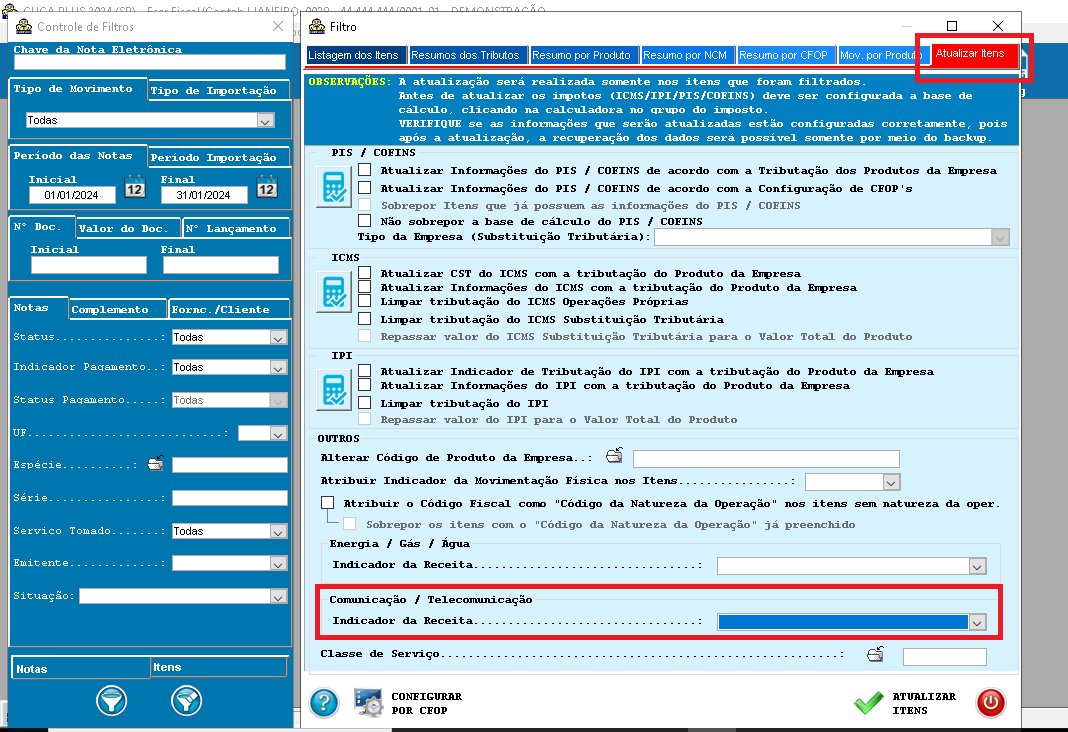Screen dimensions: 1068x732
Task: Maximize the Filtro window
Action: pyautogui.click(x=952, y=26)
